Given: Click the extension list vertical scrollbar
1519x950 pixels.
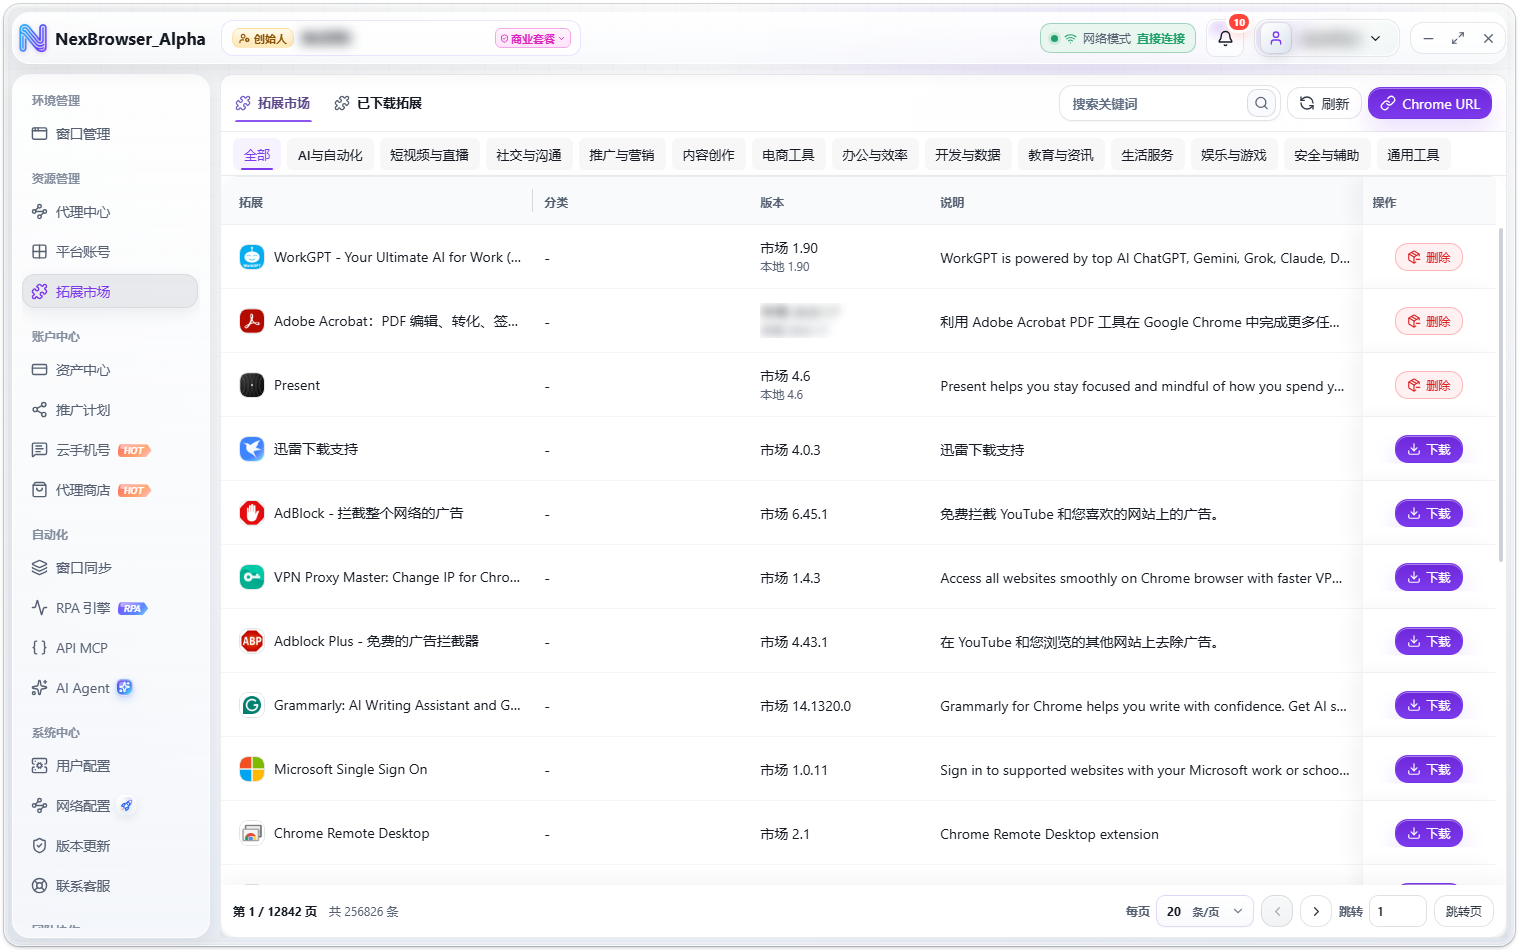Looking at the screenshot, I should pos(1500,394).
